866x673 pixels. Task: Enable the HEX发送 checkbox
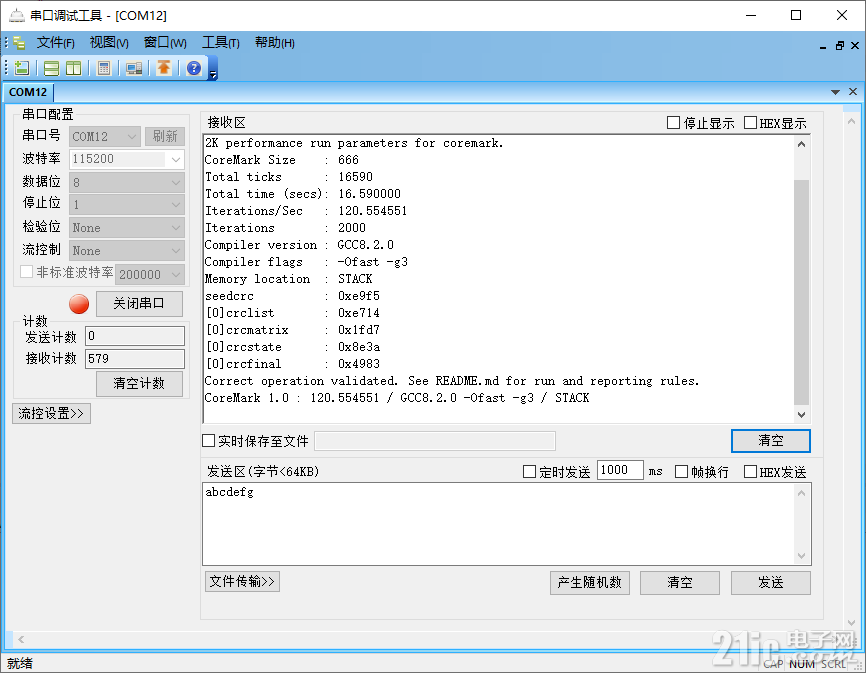pos(750,471)
